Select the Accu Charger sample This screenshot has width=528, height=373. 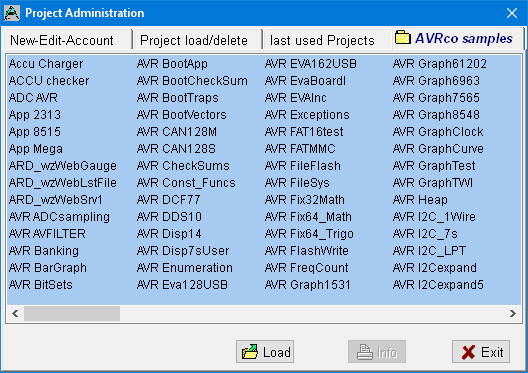coord(46,64)
